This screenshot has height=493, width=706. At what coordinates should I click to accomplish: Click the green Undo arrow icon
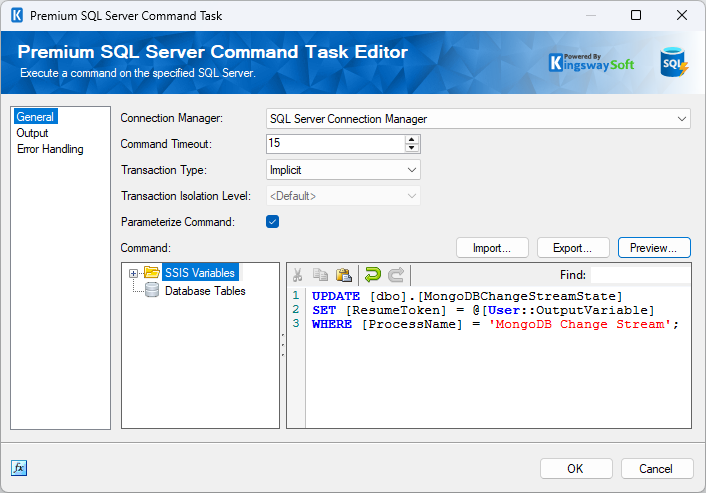(373, 275)
